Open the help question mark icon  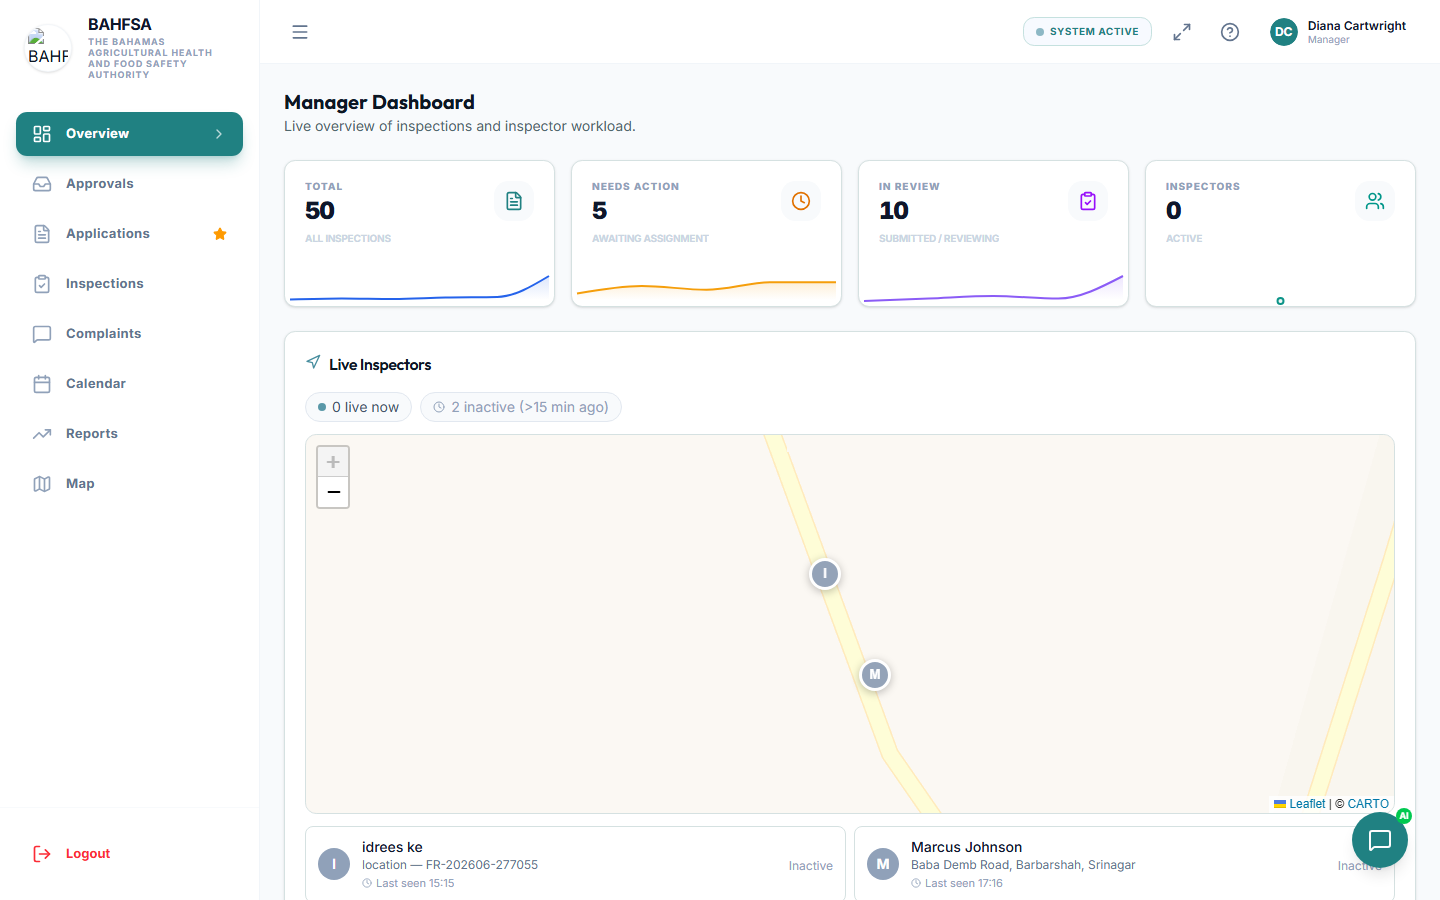coord(1230,32)
